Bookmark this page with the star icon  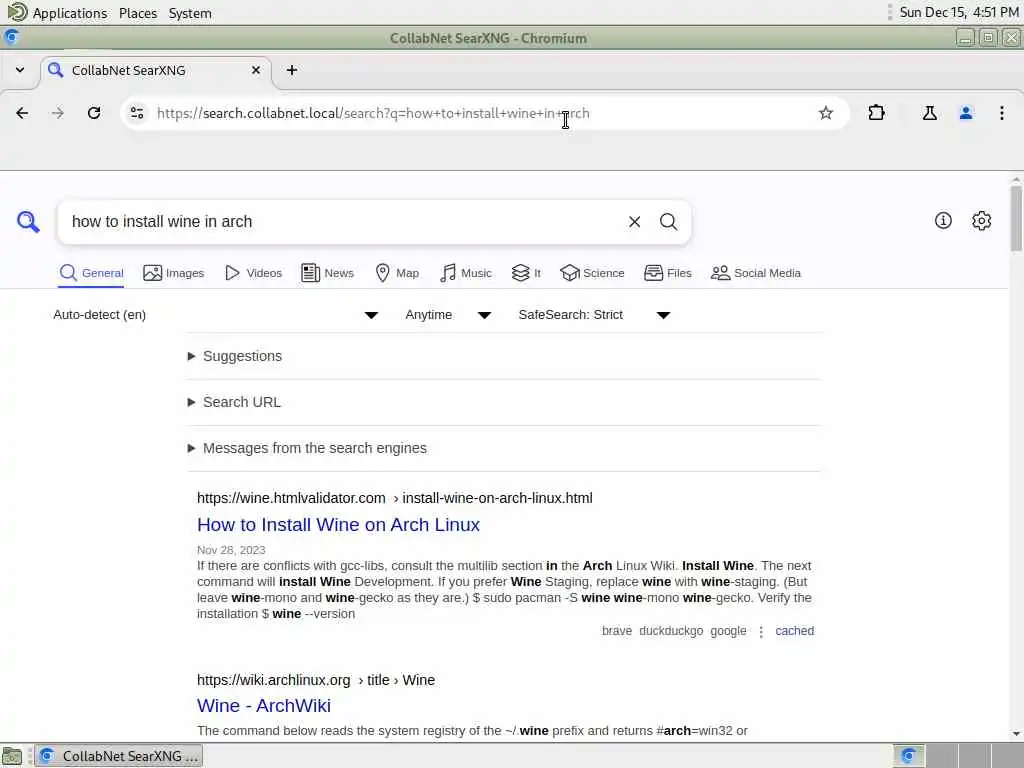pyautogui.click(x=825, y=113)
